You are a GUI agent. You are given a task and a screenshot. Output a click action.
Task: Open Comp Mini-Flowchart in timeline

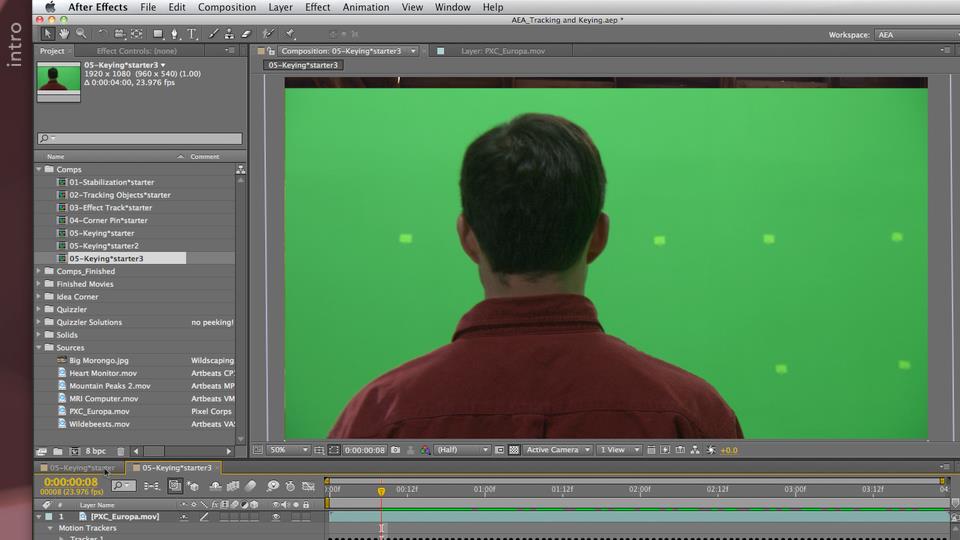pyautogui.click(x=151, y=486)
